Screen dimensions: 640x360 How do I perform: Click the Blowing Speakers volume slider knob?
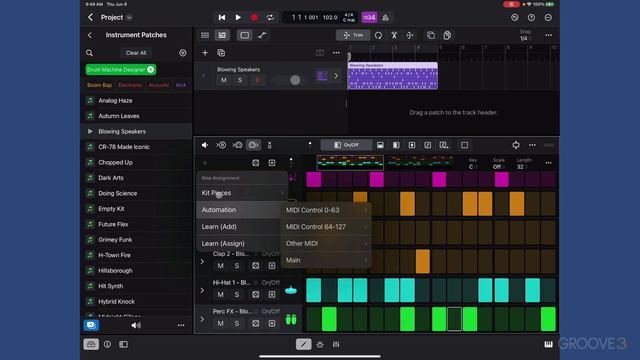pos(295,80)
